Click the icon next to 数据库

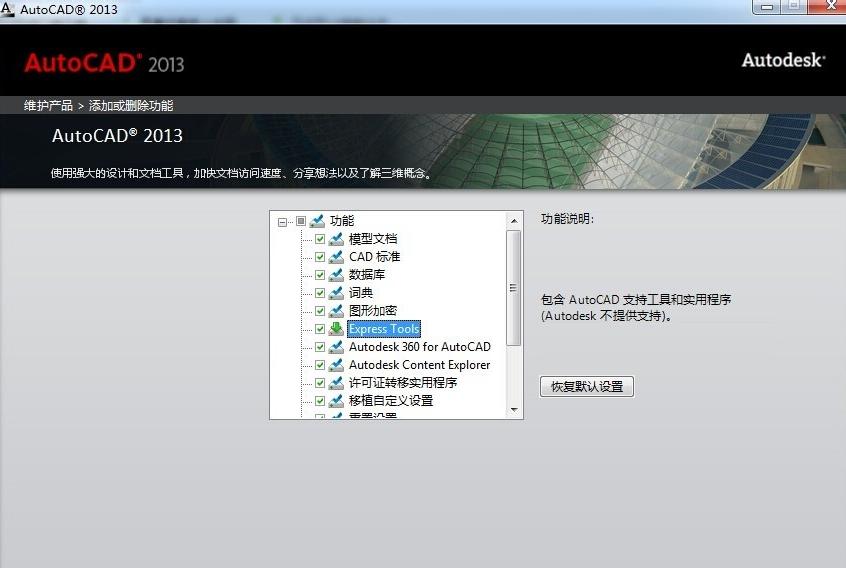tap(336, 275)
